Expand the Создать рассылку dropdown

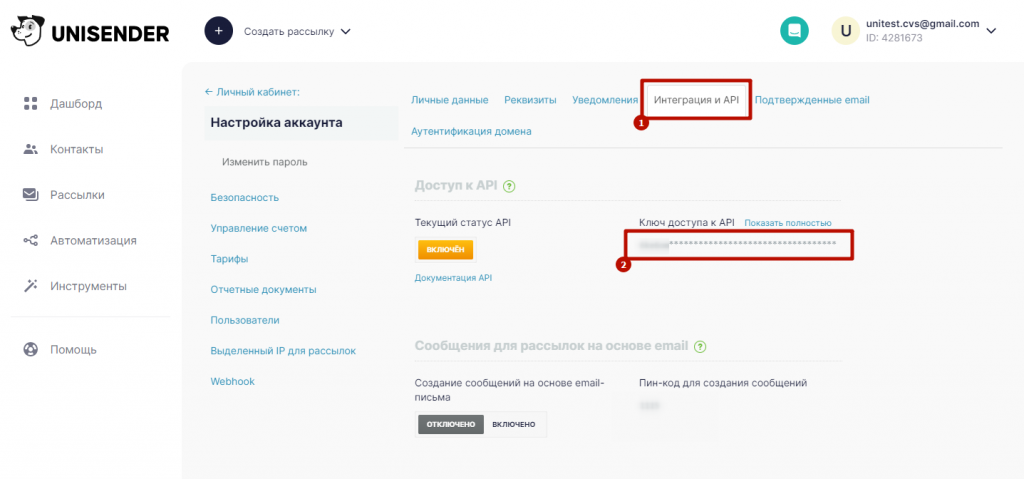[297, 31]
